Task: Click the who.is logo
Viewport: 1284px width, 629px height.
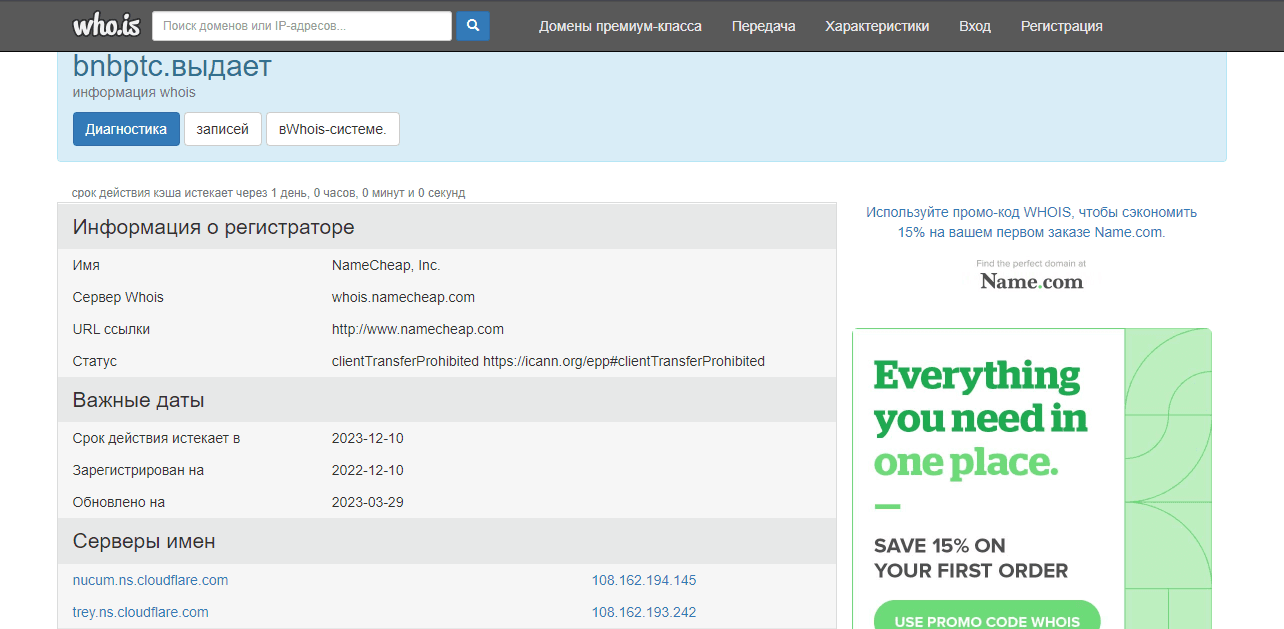Action: pos(107,26)
